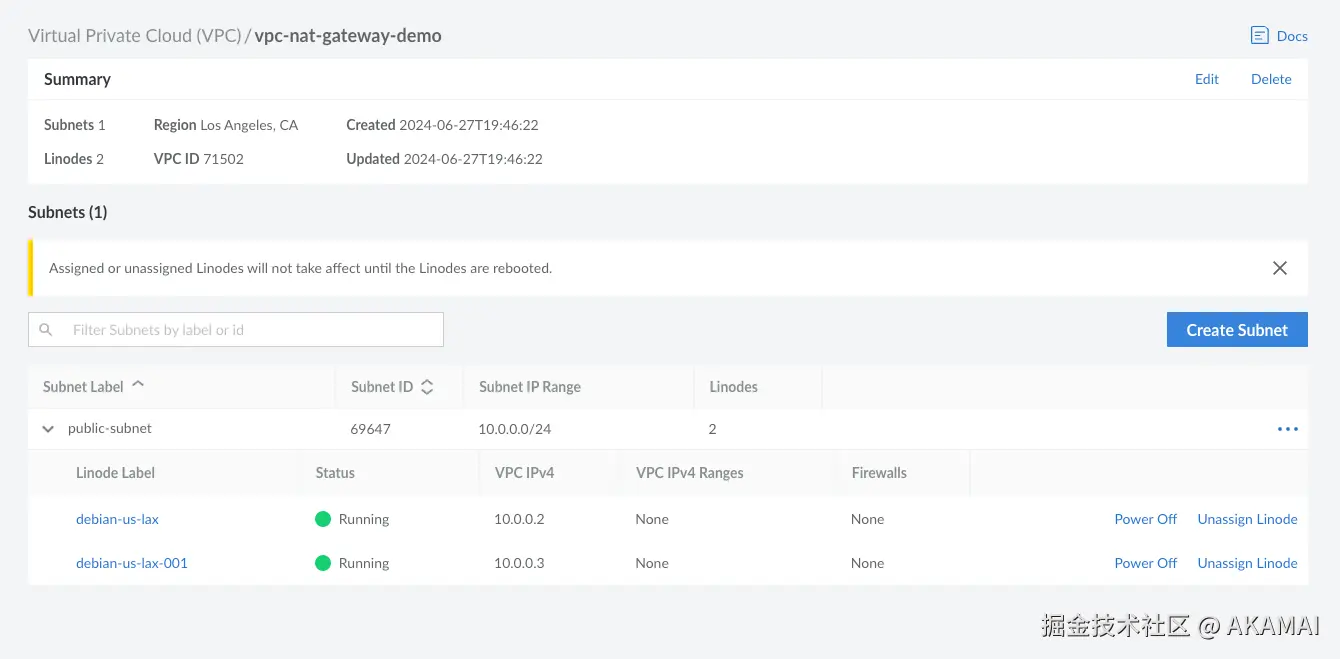
Task: Dismiss the reboot notice with X icon
Action: (x=1279, y=268)
